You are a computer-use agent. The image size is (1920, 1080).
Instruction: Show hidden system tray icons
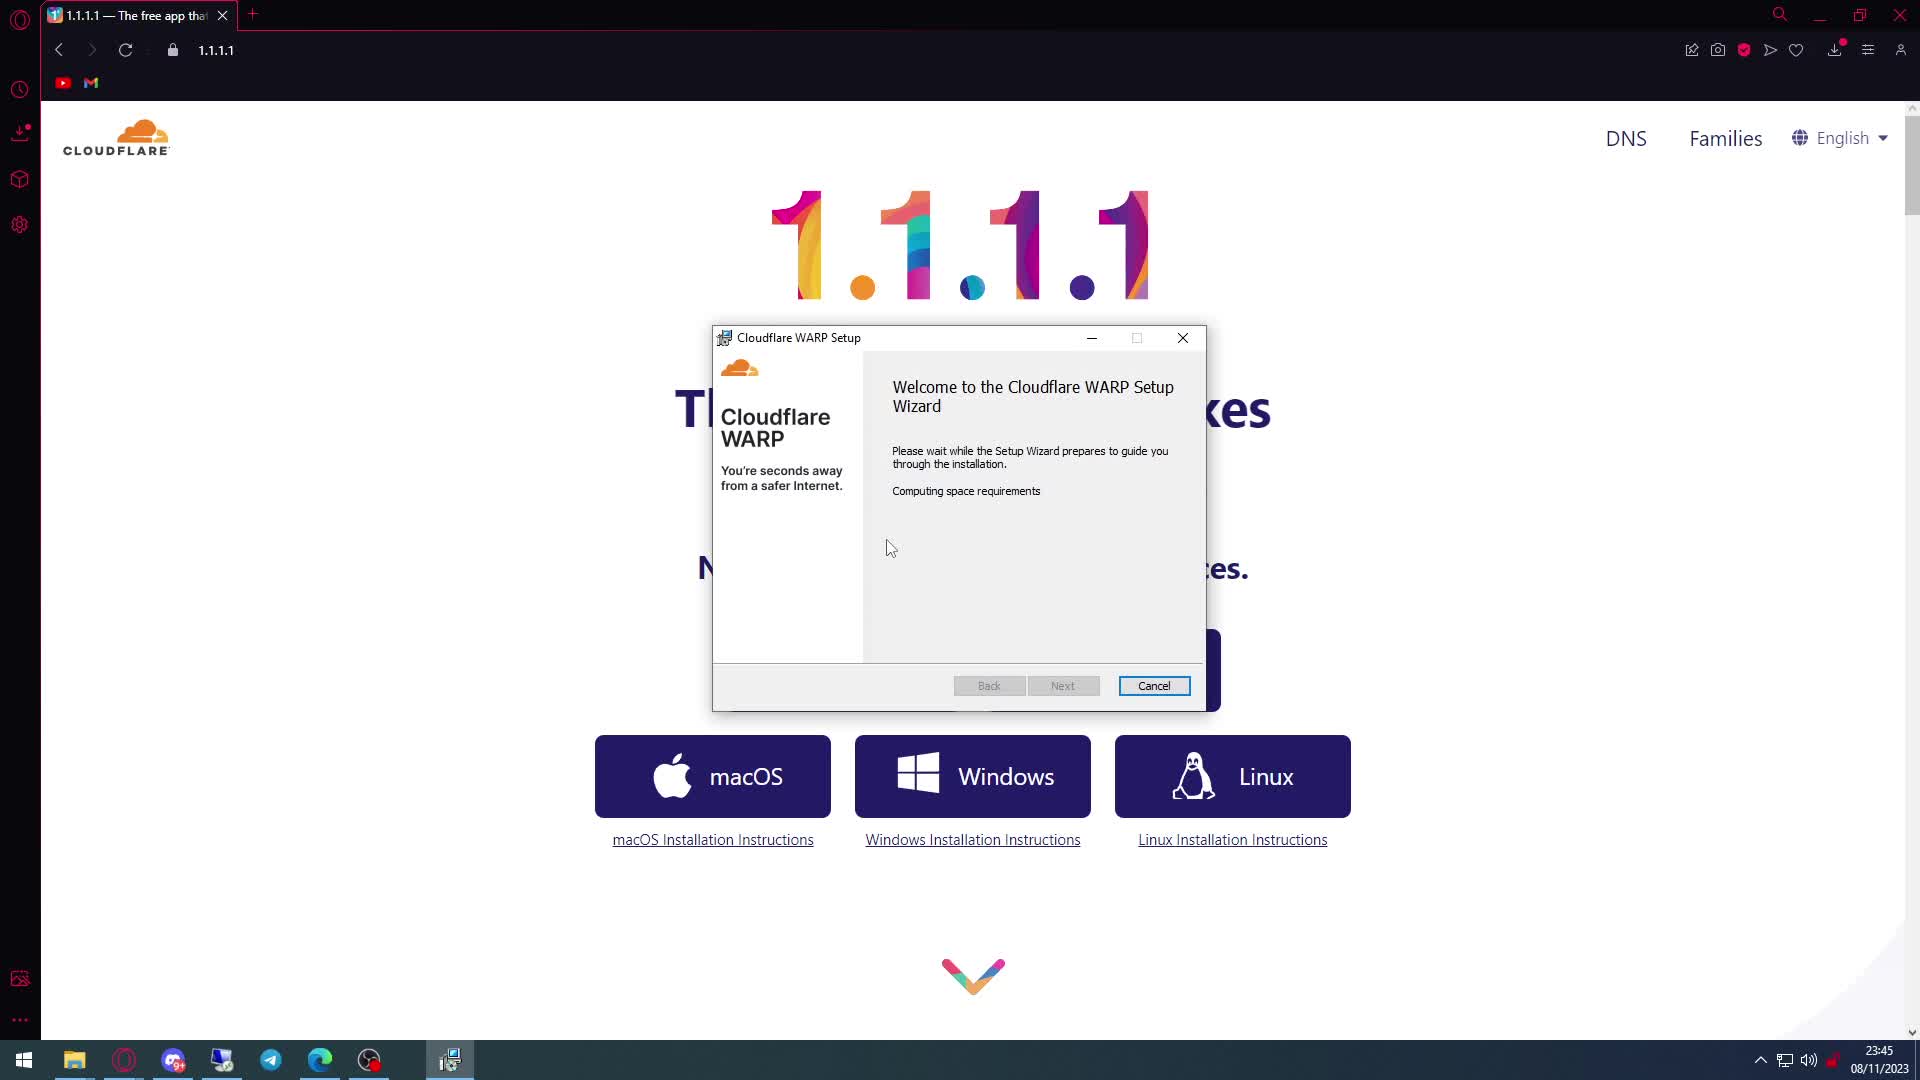[x=1760, y=1060]
